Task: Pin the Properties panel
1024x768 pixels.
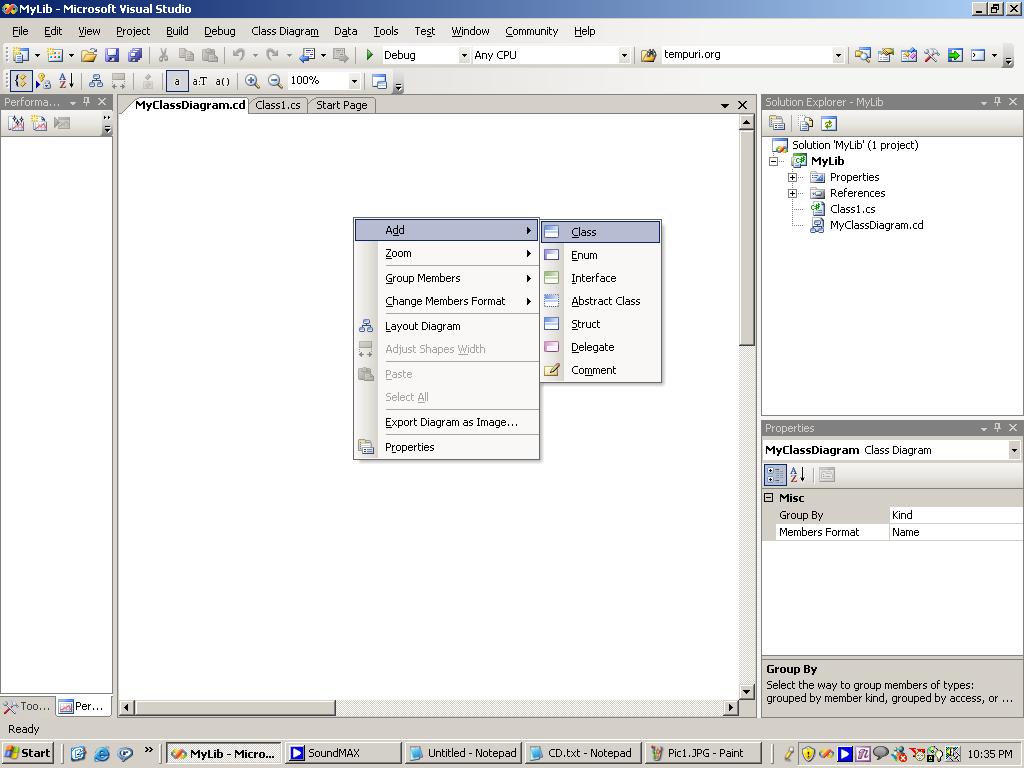Action: 997,427
